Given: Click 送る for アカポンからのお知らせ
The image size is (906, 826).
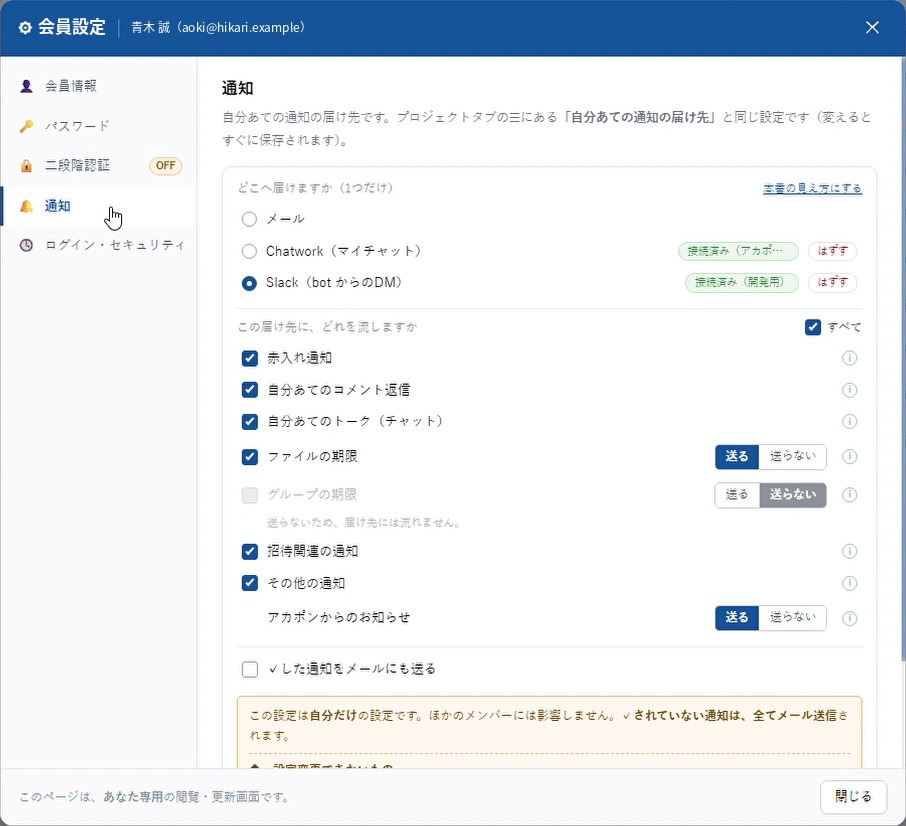Looking at the screenshot, I should click(x=737, y=618).
